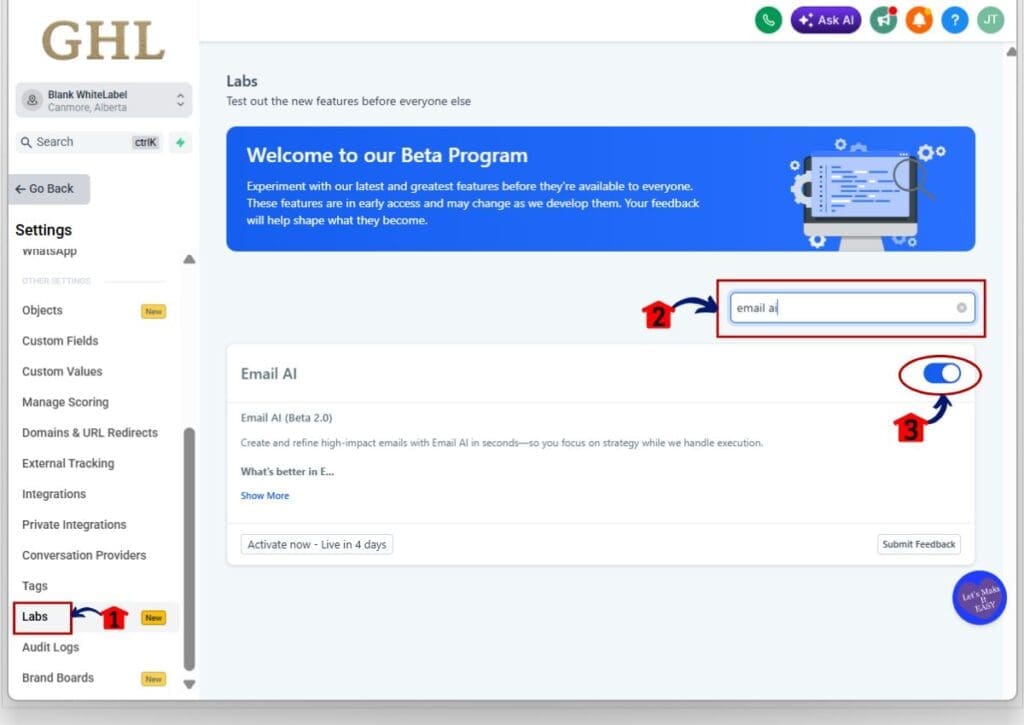Click the blue help question mark icon
1024x725 pixels.
pos(954,19)
